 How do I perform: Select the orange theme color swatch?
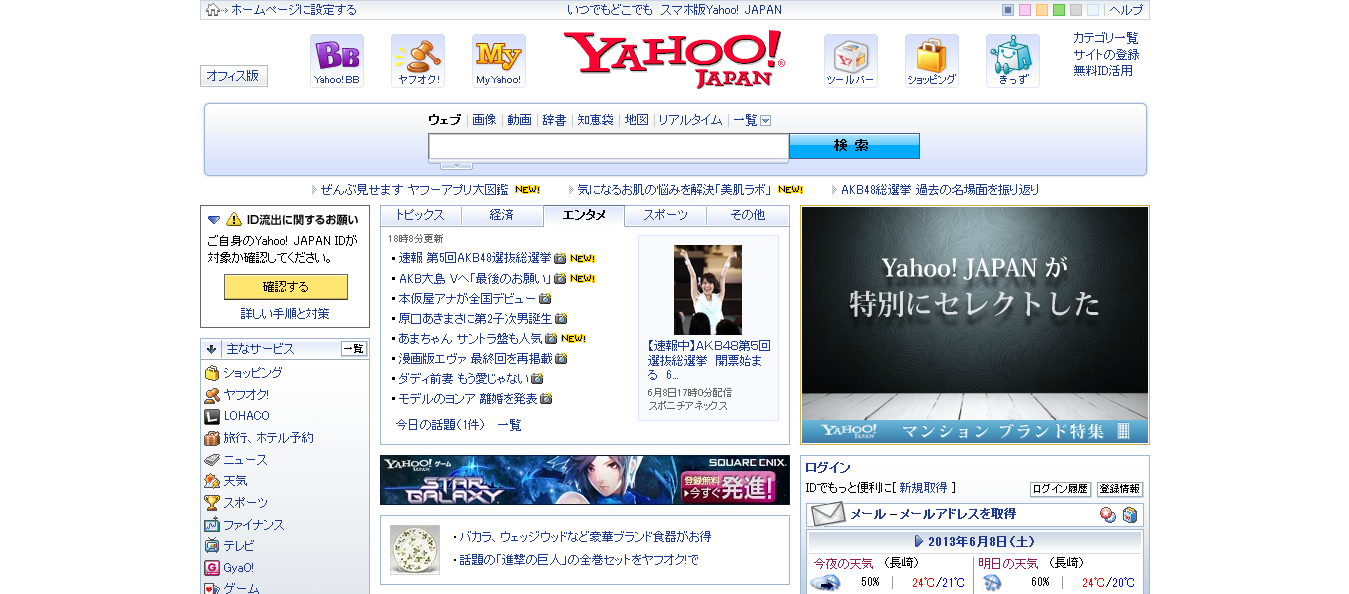(1042, 10)
